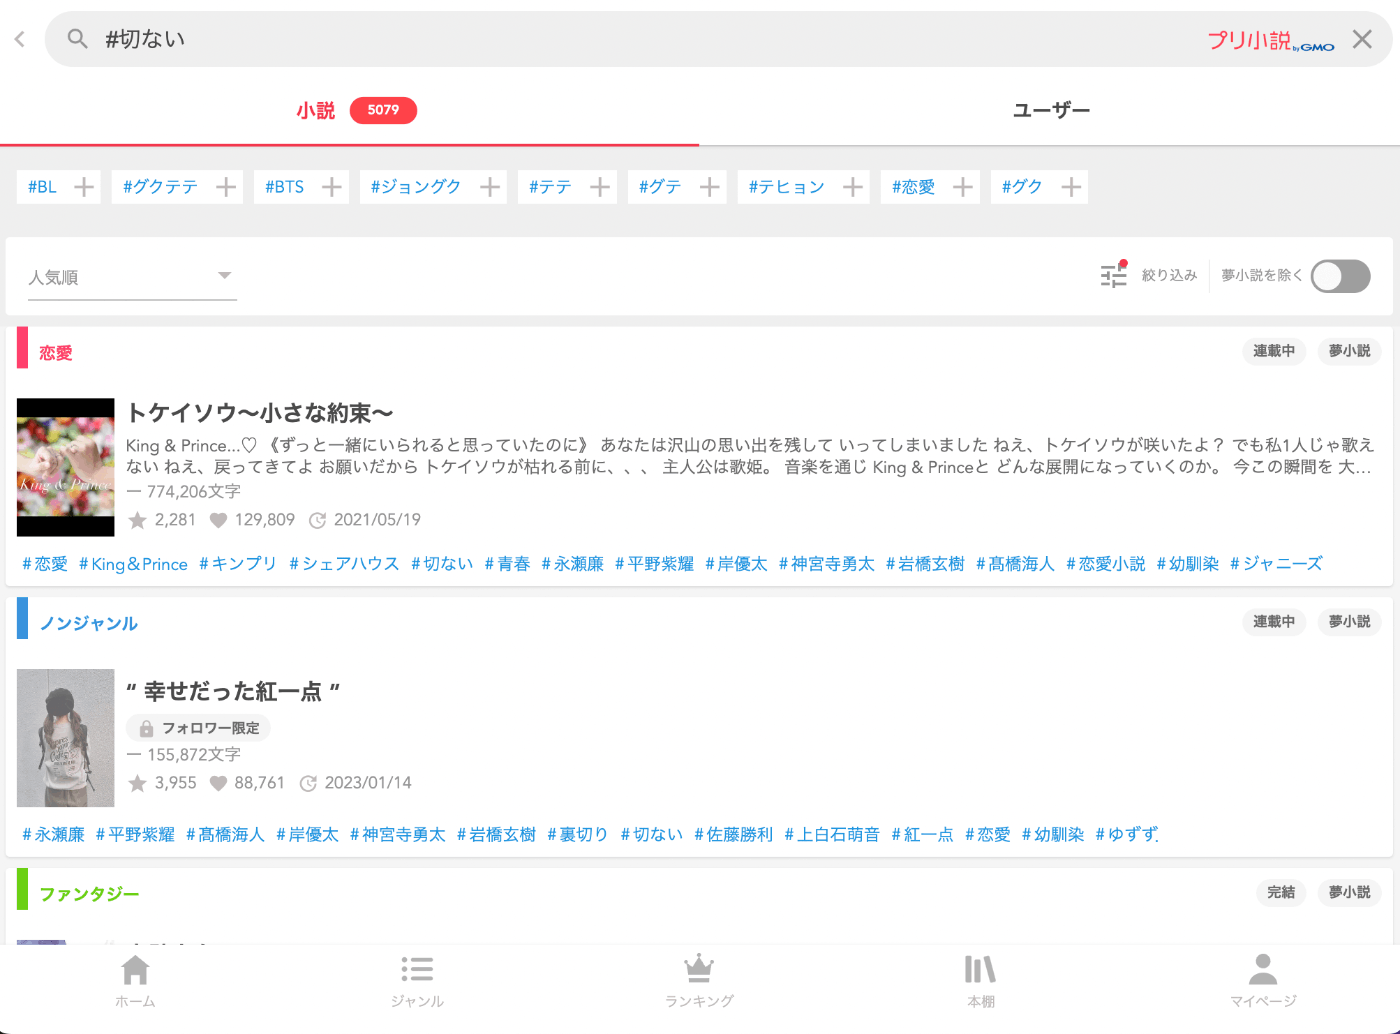Click the ノンジャンル genre label
This screenshot has width=1400, height=1034.
(x=89, y=623)
